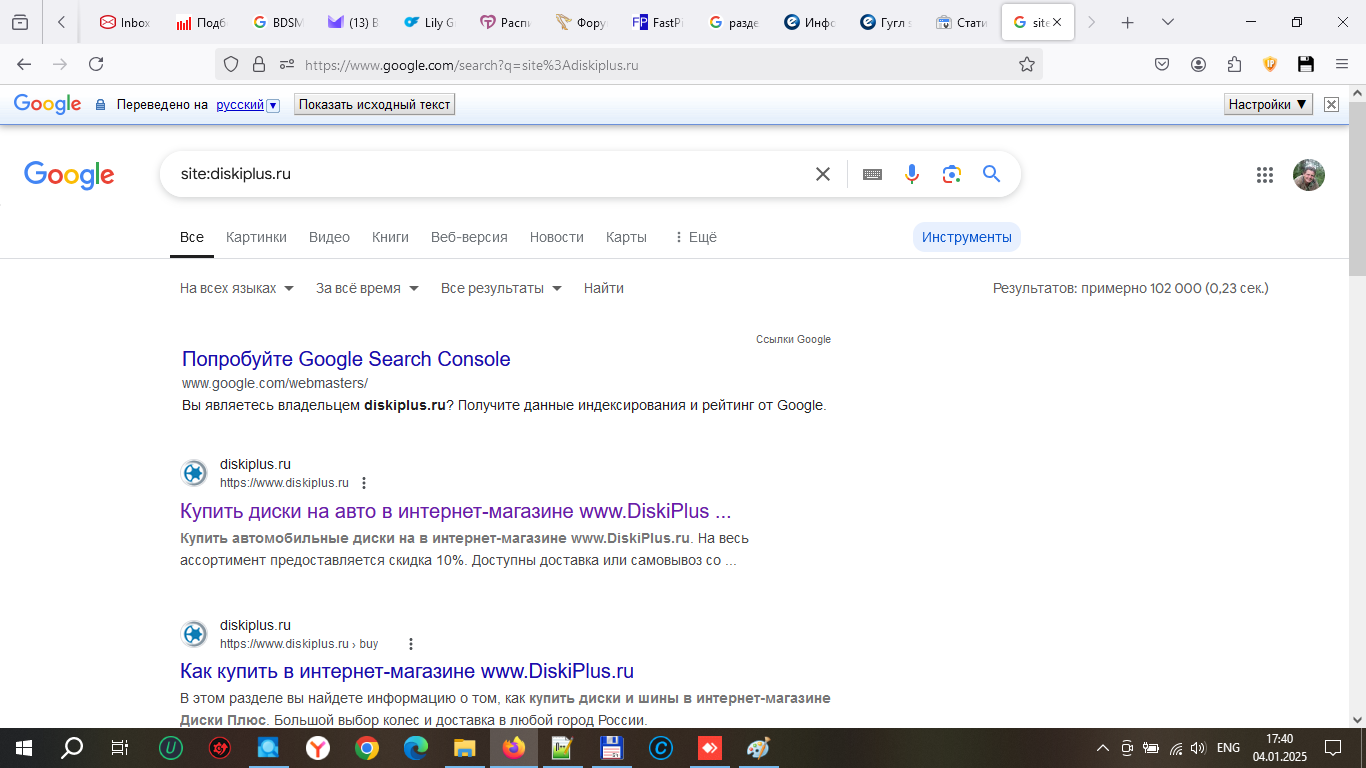This screenshot has height=768, width=1366.
Task: Close the Google Translate bar
Action: [x=1331, y=104]
